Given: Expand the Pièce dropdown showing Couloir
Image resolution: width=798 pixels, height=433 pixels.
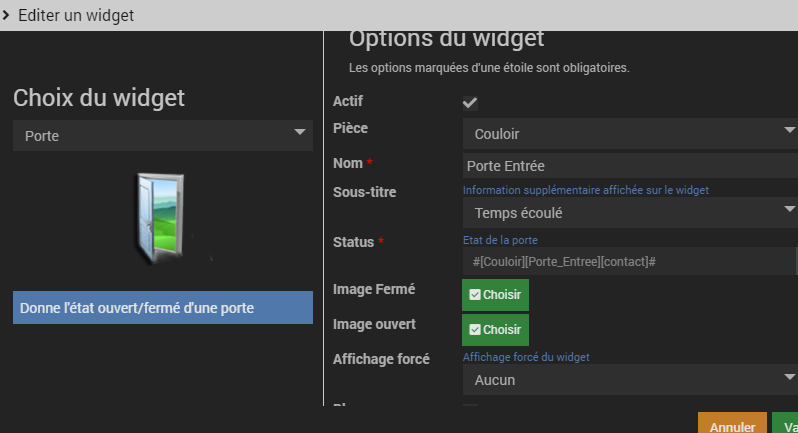Looking at the screenshot, I should click(629, 133).
